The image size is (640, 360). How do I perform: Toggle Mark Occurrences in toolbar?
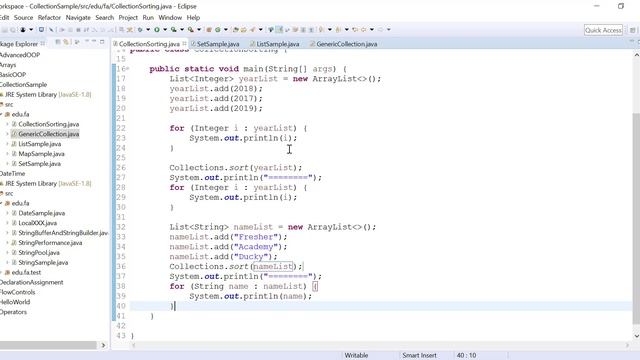279,29
